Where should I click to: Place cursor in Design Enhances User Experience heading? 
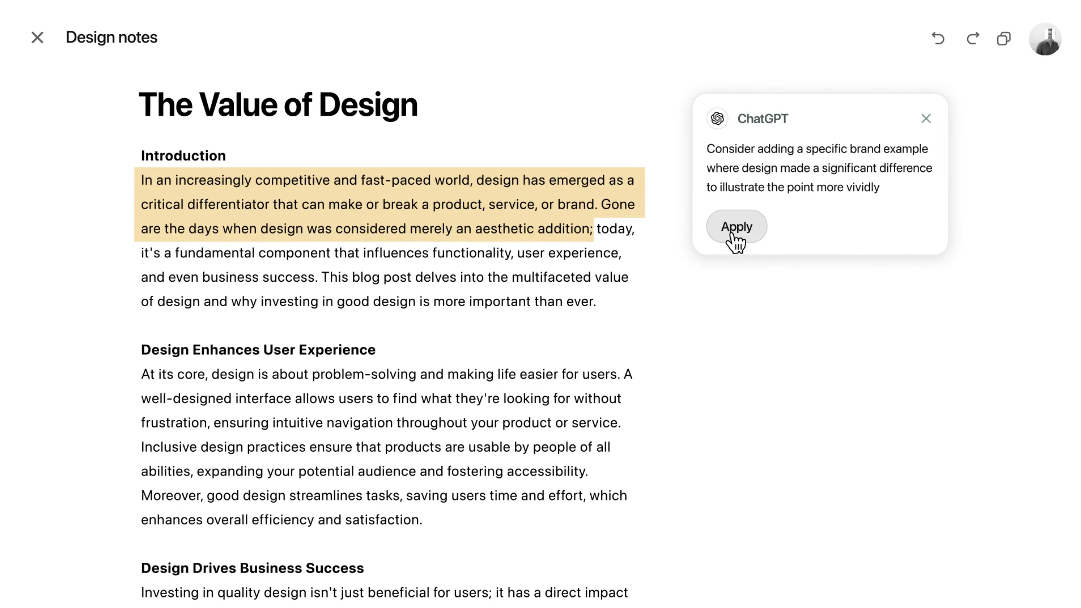click(x=259, y=350)
